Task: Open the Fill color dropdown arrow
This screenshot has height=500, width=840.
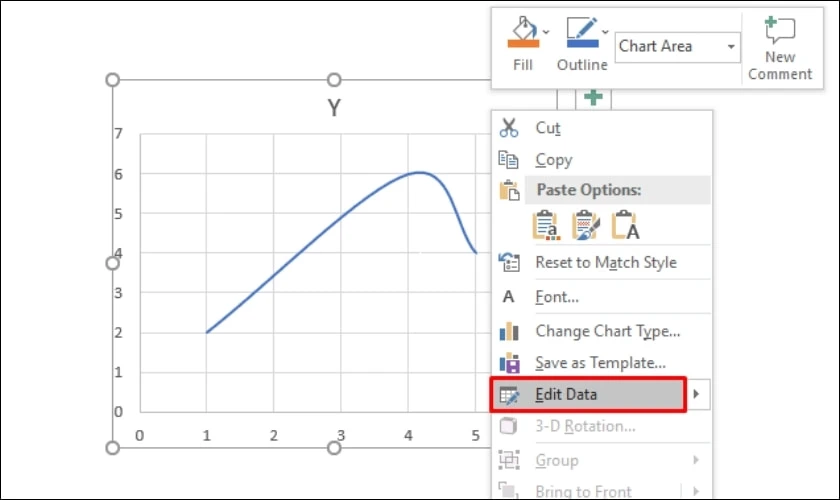Action: (x=546, y=32)
